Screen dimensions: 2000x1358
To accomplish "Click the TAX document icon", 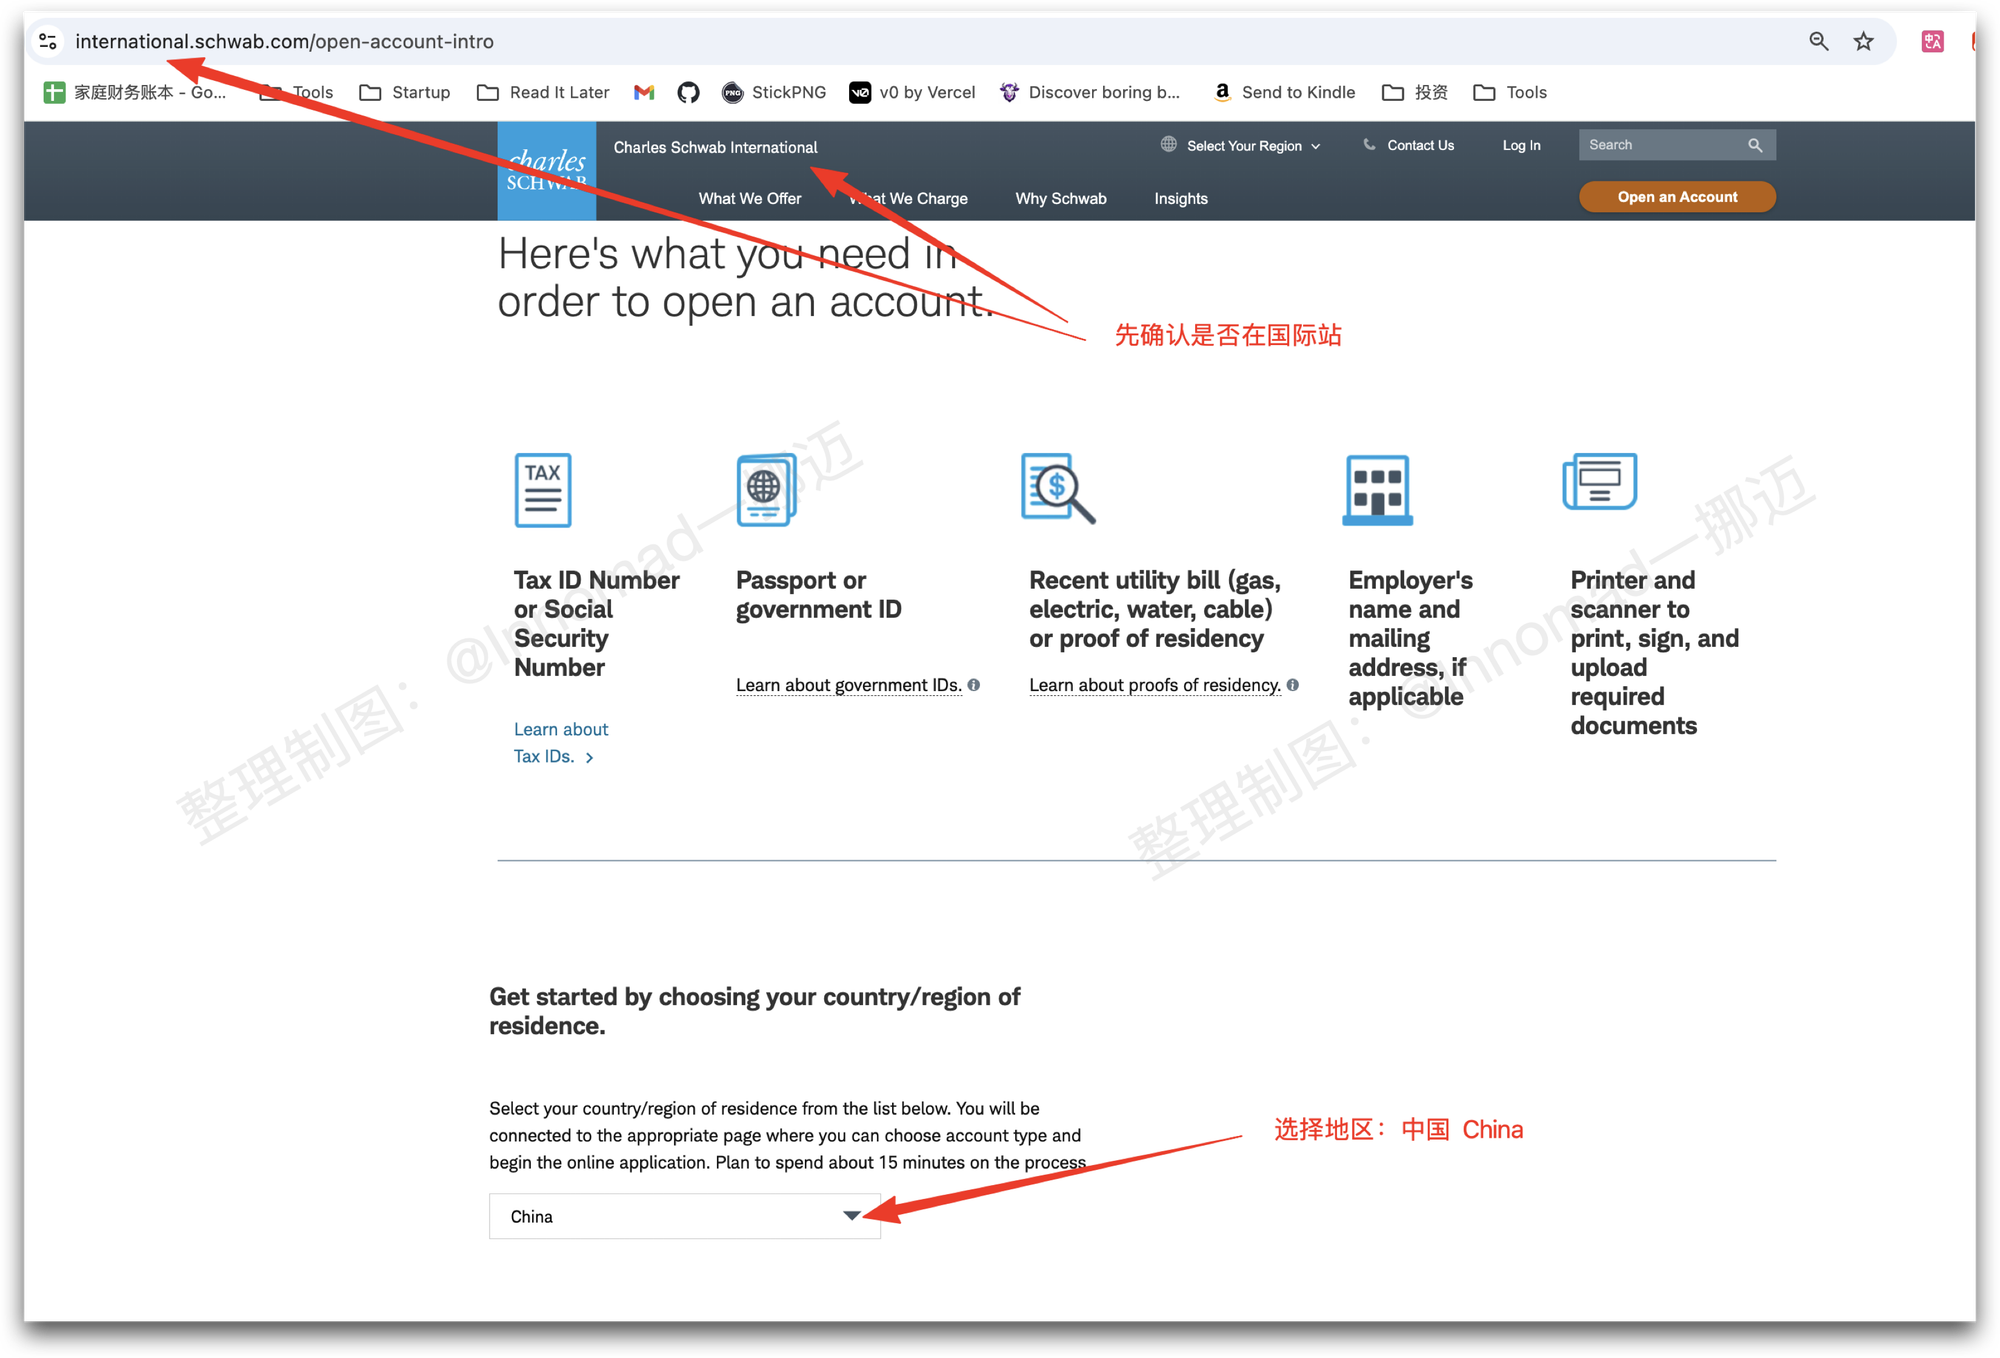I will 543,490.
